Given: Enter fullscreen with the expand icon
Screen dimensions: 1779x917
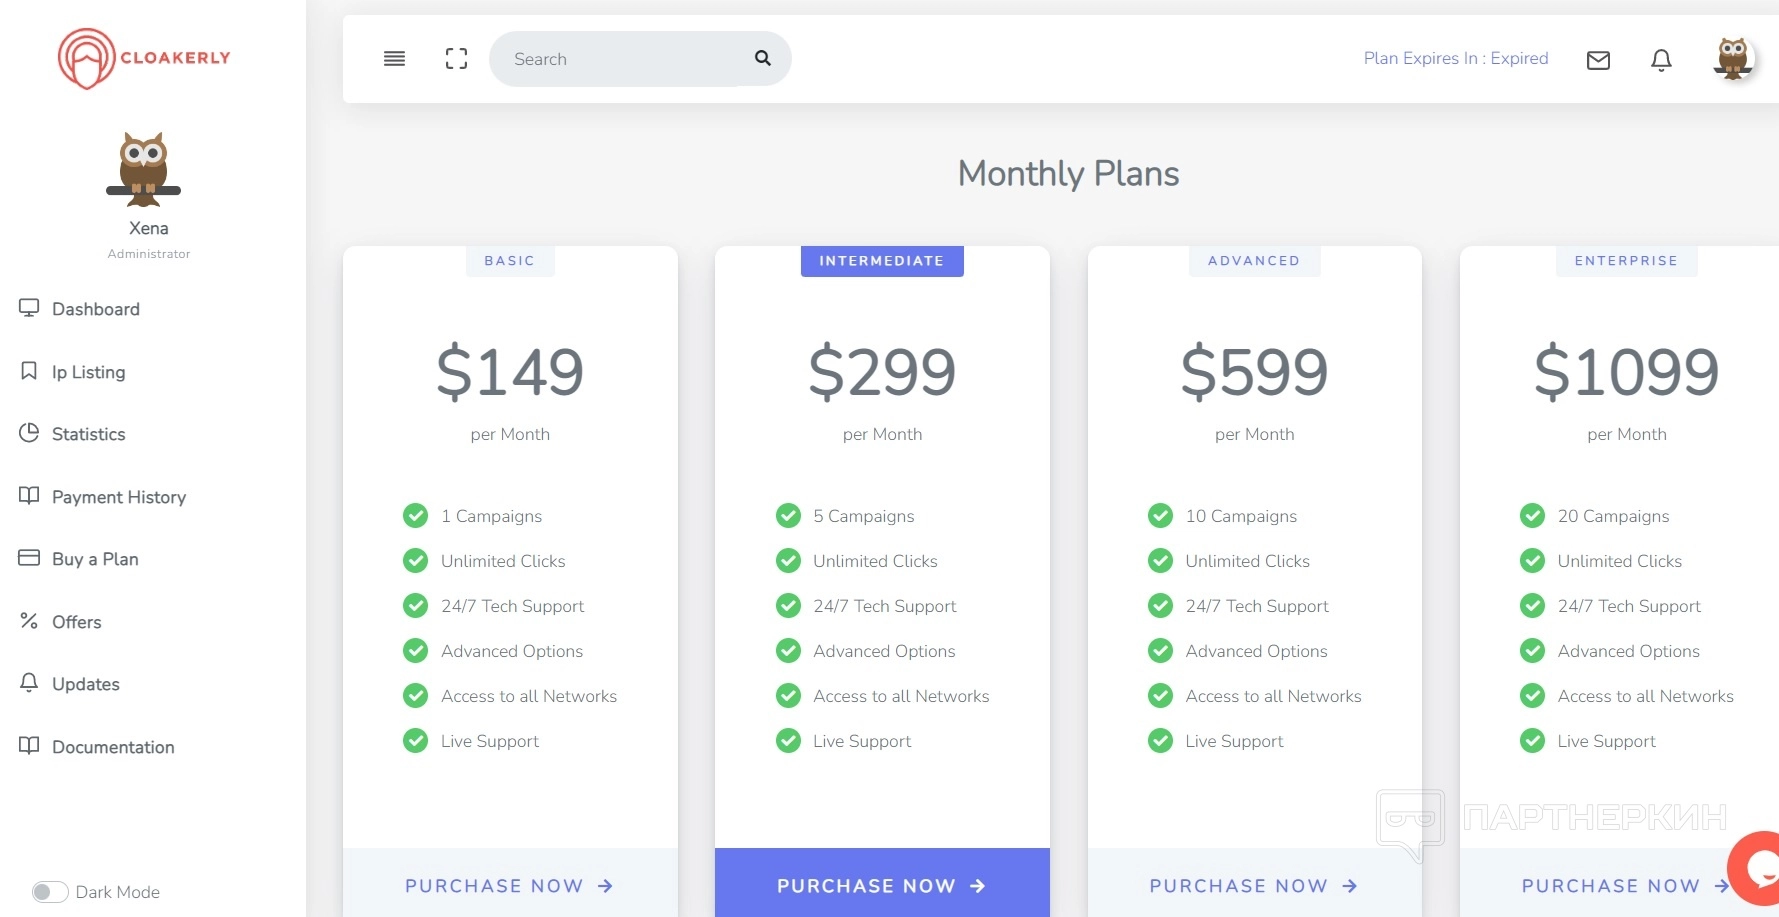Looking at the screenshot, I should (456, 59).
